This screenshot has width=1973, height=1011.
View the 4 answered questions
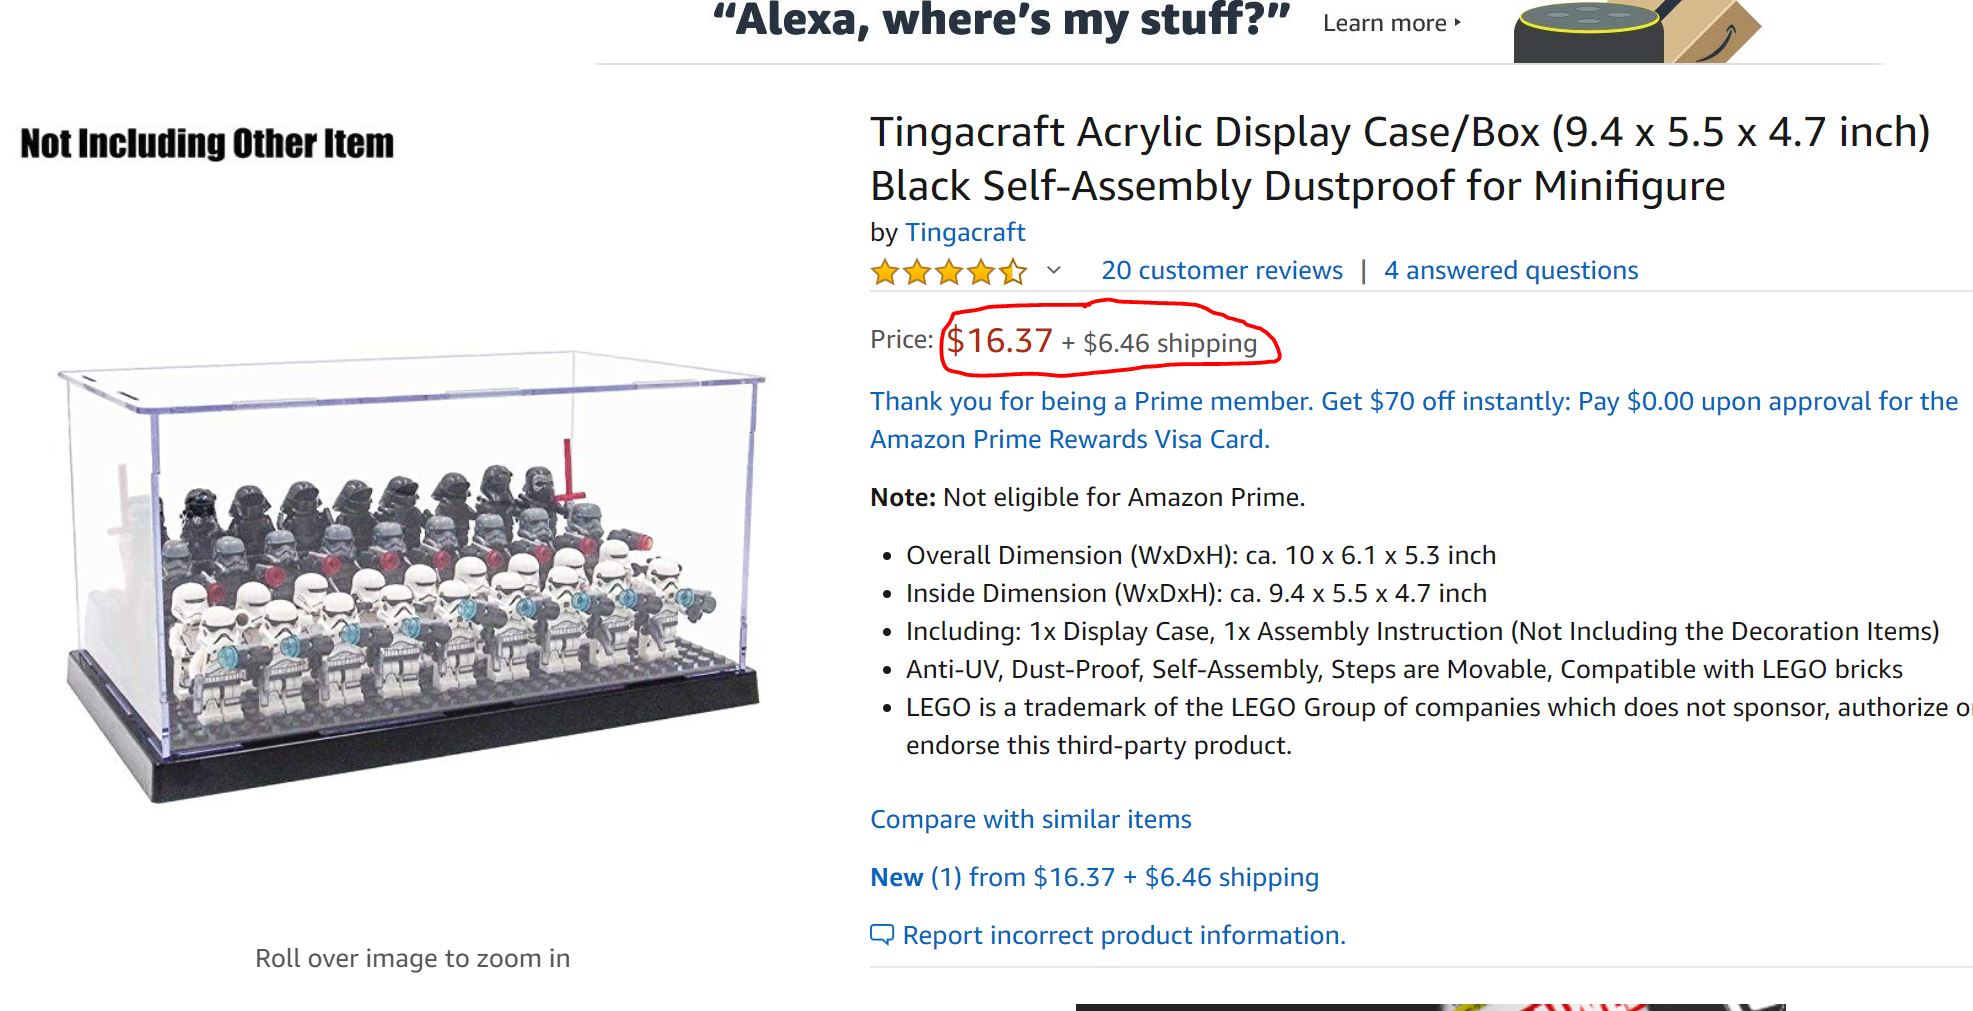(1510, 271)
